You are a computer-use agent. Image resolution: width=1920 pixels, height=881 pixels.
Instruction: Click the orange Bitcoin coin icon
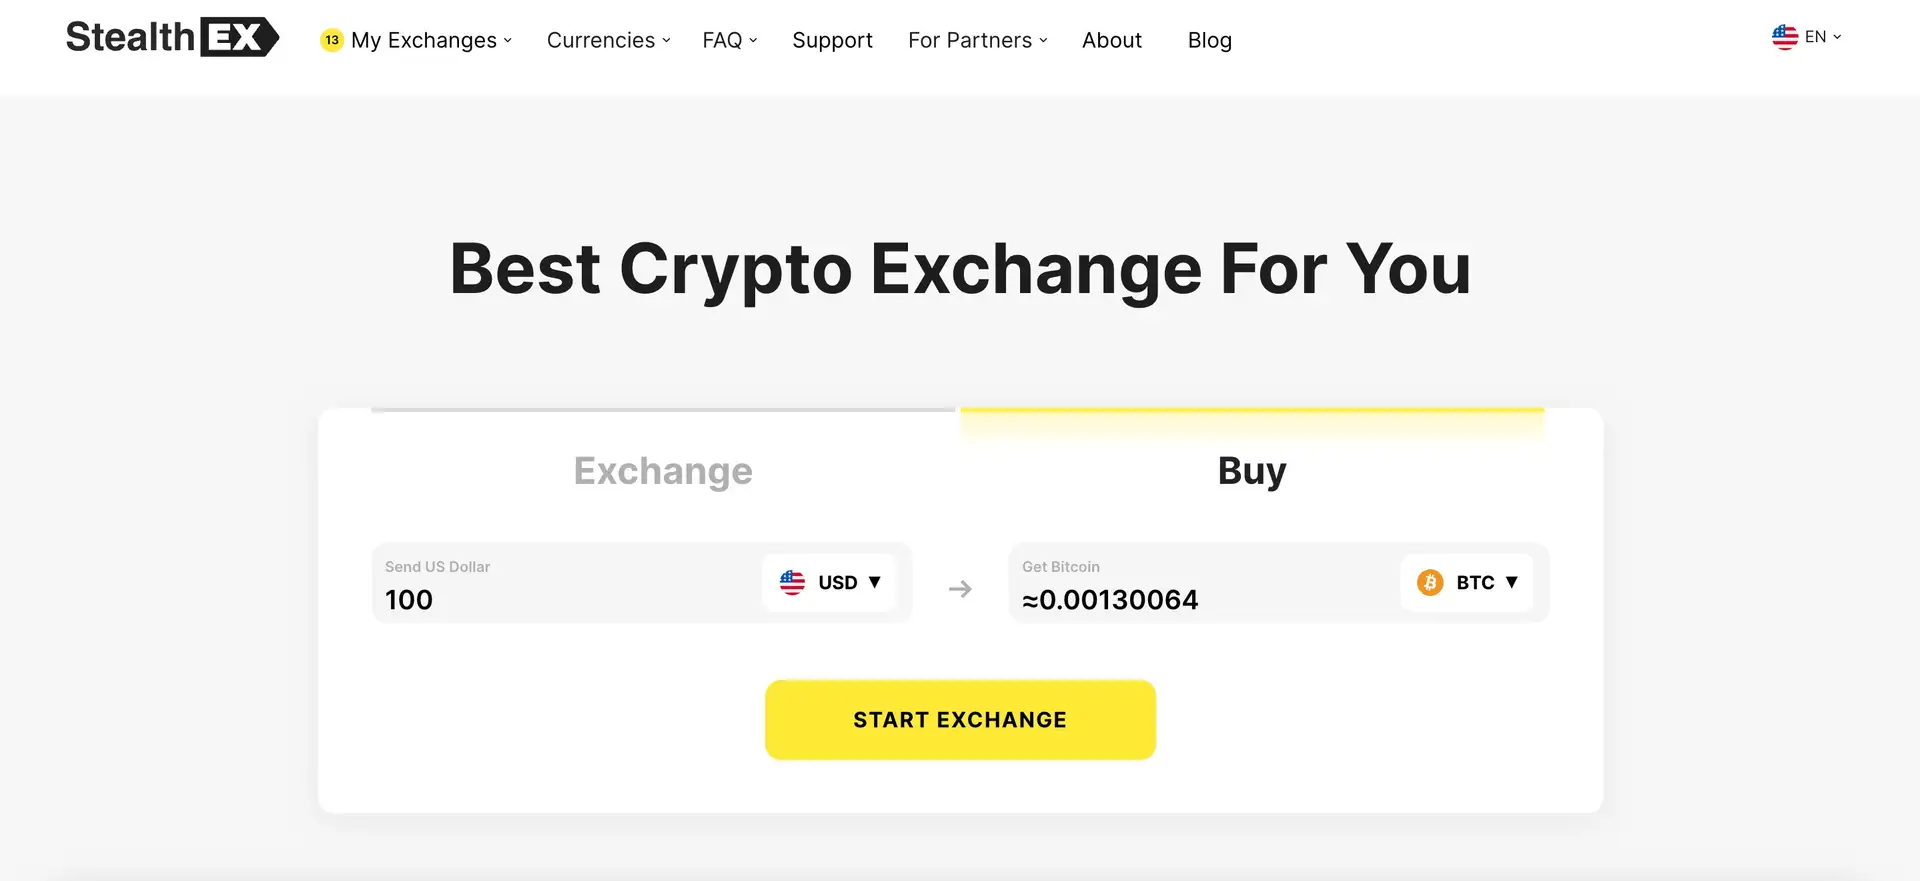[x=1430, y=582]
